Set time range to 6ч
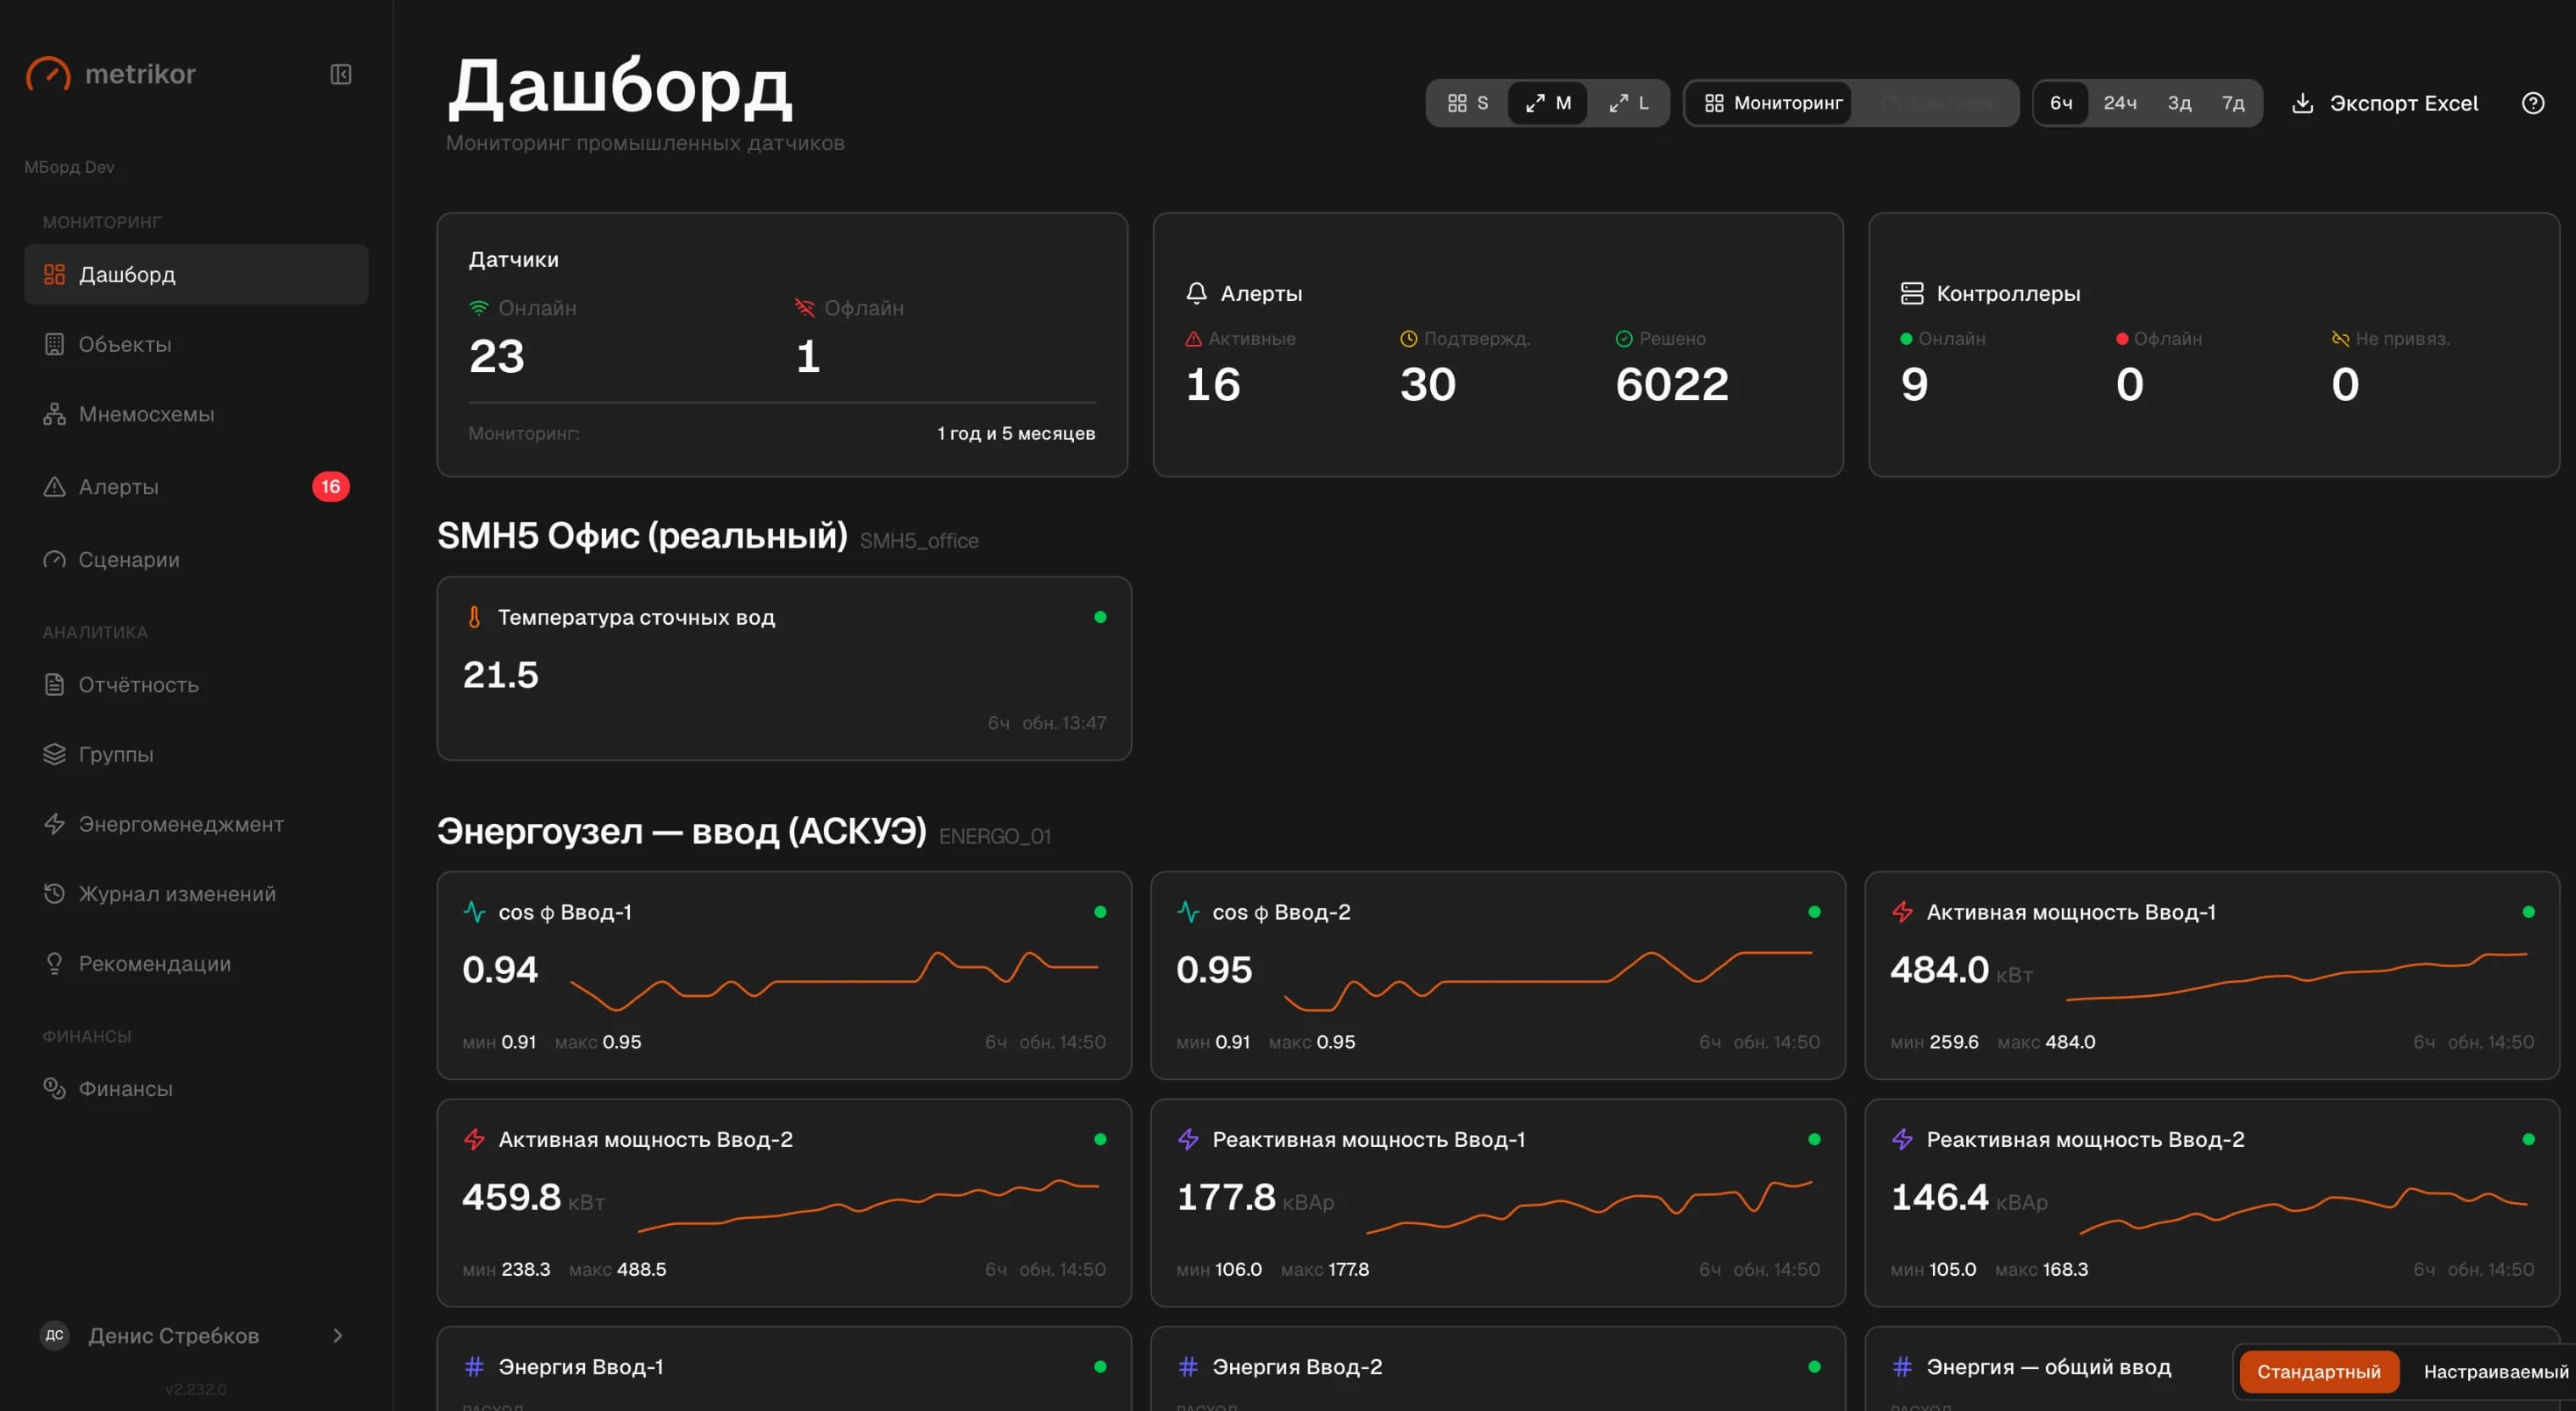This screenshot has height=1411, width=2576. pyautogui.click(x=2061, y=103)
